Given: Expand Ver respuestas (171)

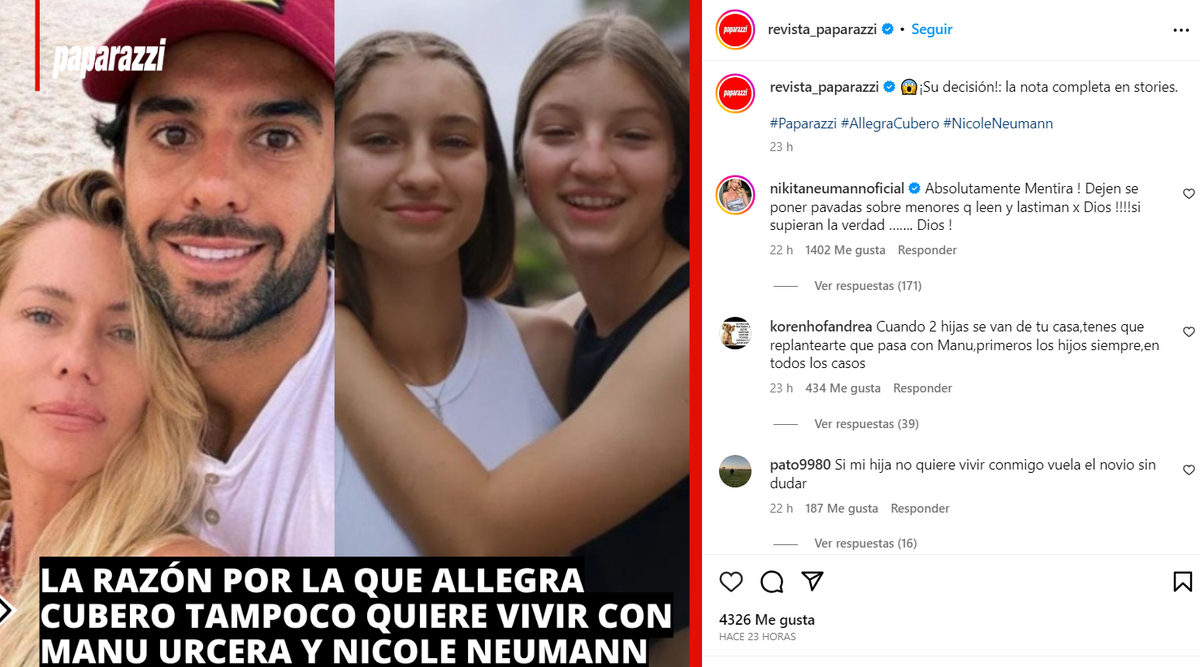Looking at the screenshot, I should 867,286.
